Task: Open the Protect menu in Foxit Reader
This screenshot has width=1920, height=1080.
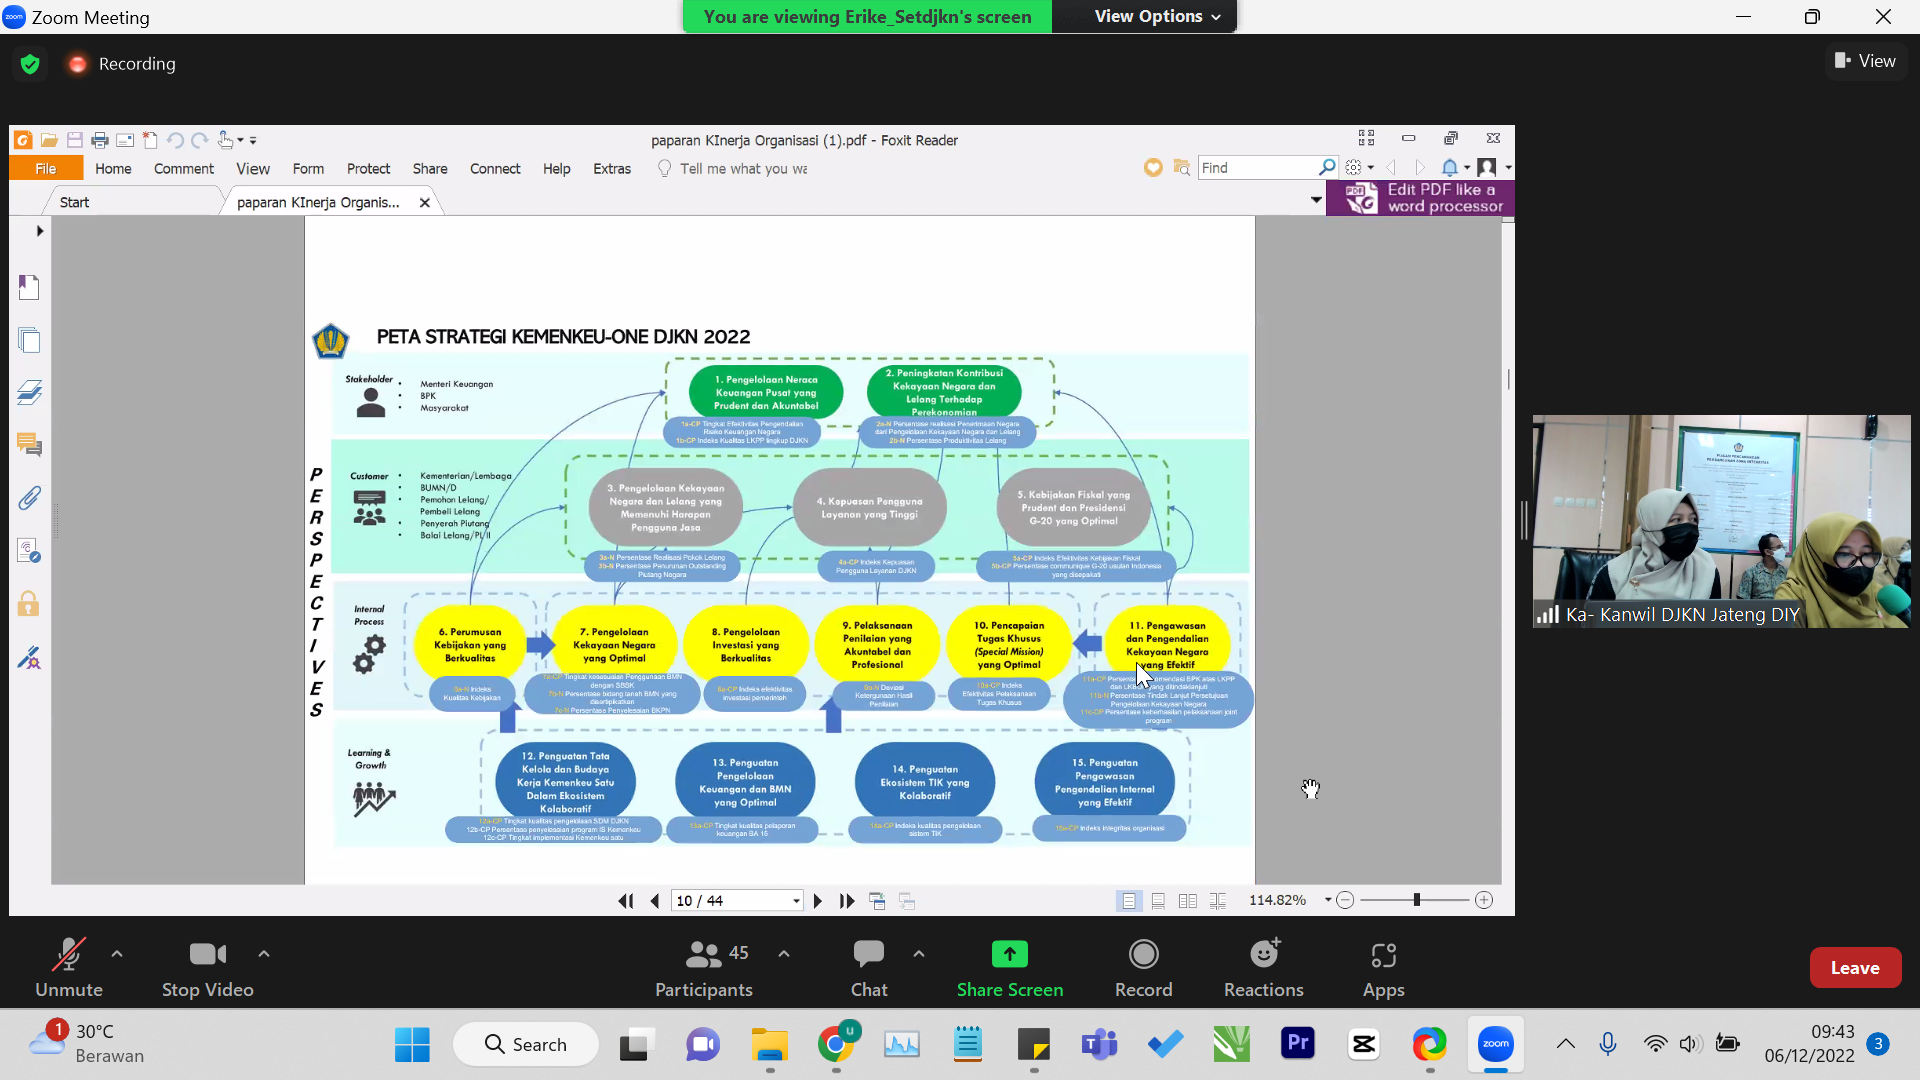Action: pyautogui.click(x=368, y=168)
